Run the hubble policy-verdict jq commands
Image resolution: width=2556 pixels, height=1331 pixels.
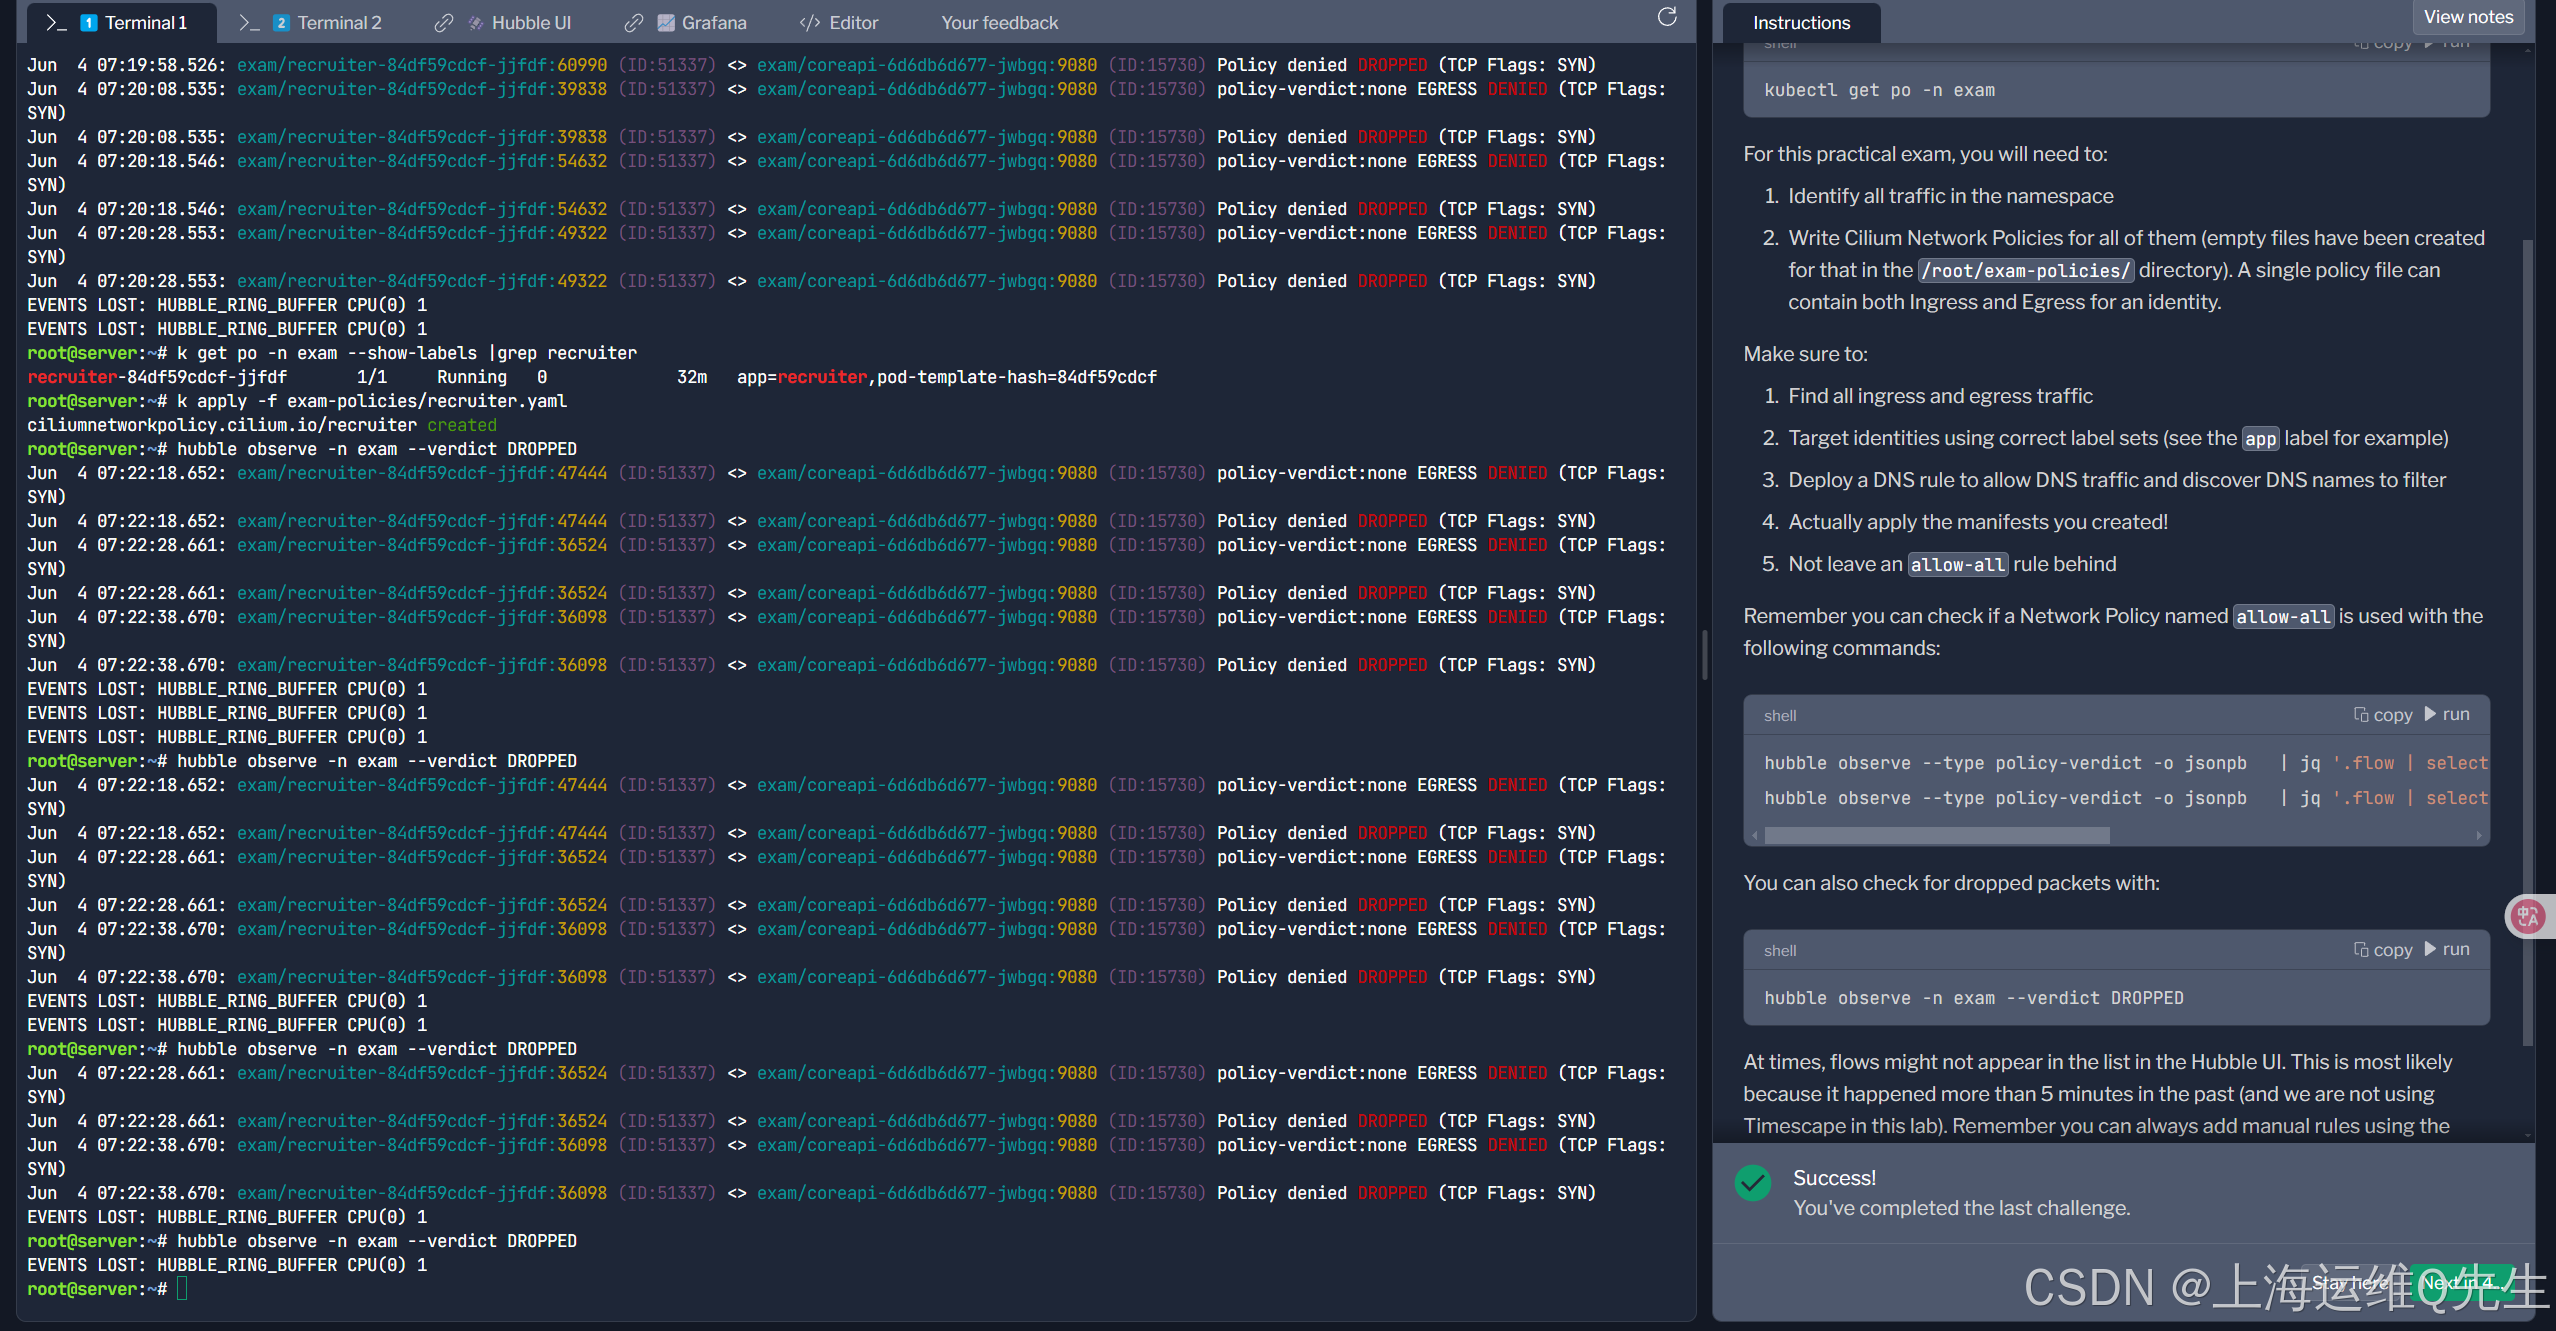(2446, 715)
